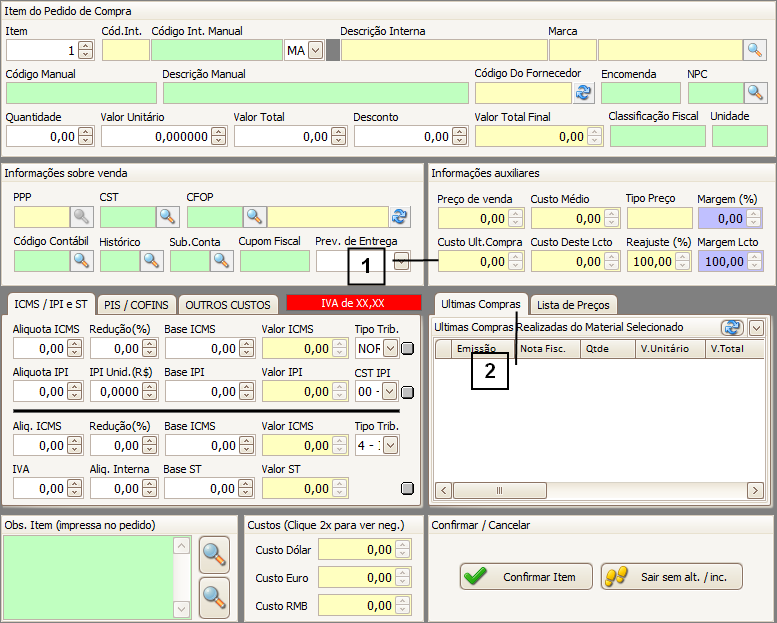Click into the Quantidade input field
The image size is (777, 623).
(x=42, y=136)
